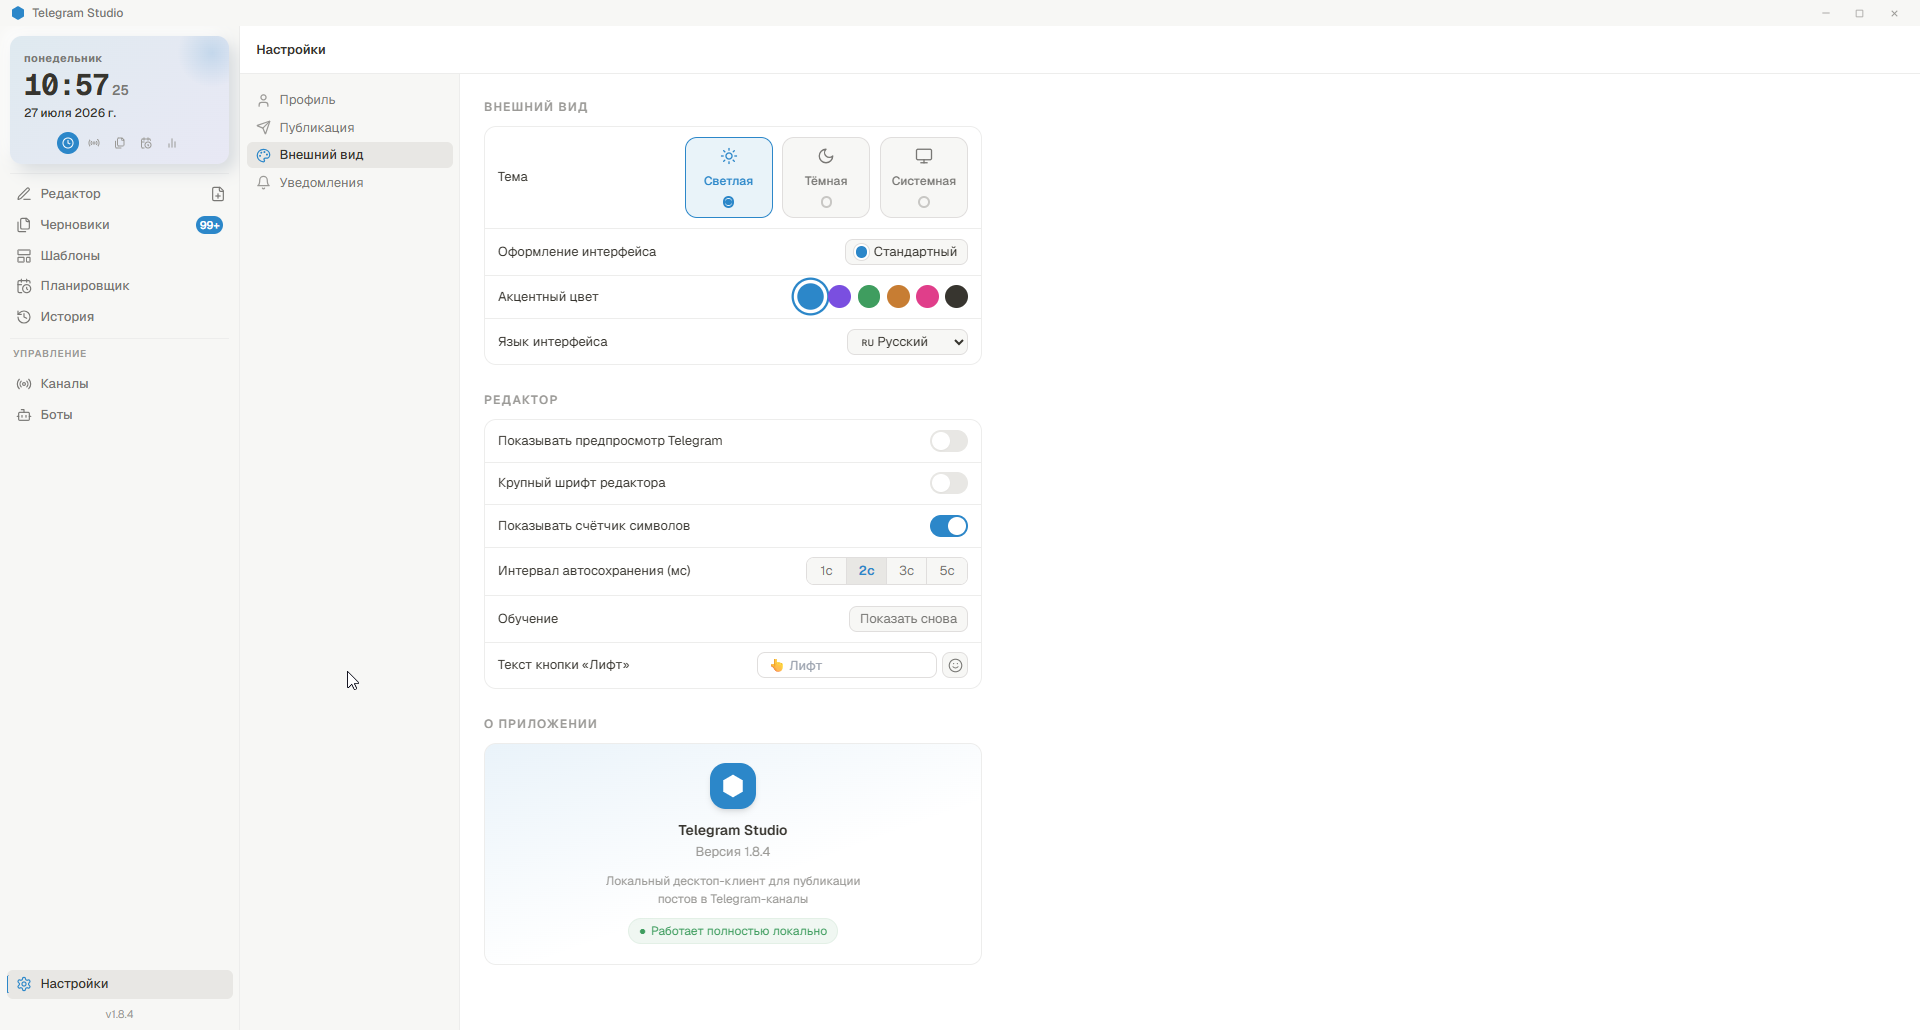Open Боты via its robot icon
Image resolution: width=1920 pixels, height=1030 pixels.
point(24,415)
